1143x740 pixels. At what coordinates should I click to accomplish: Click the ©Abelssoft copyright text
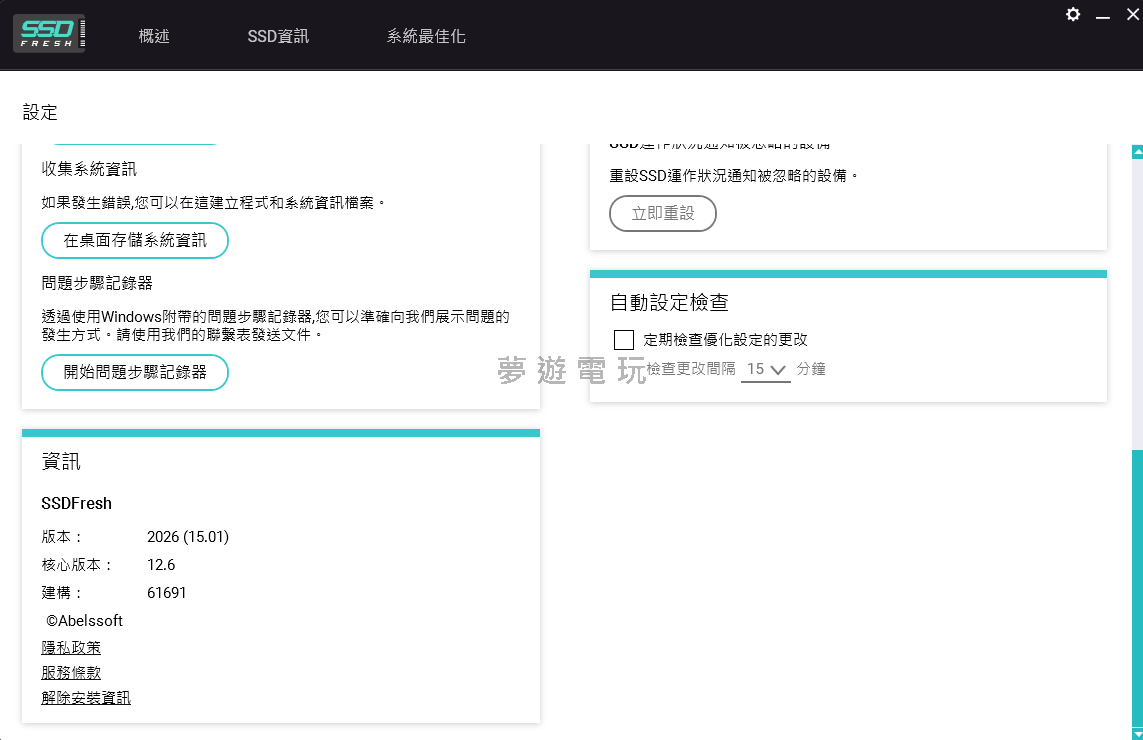coord(84,621)
